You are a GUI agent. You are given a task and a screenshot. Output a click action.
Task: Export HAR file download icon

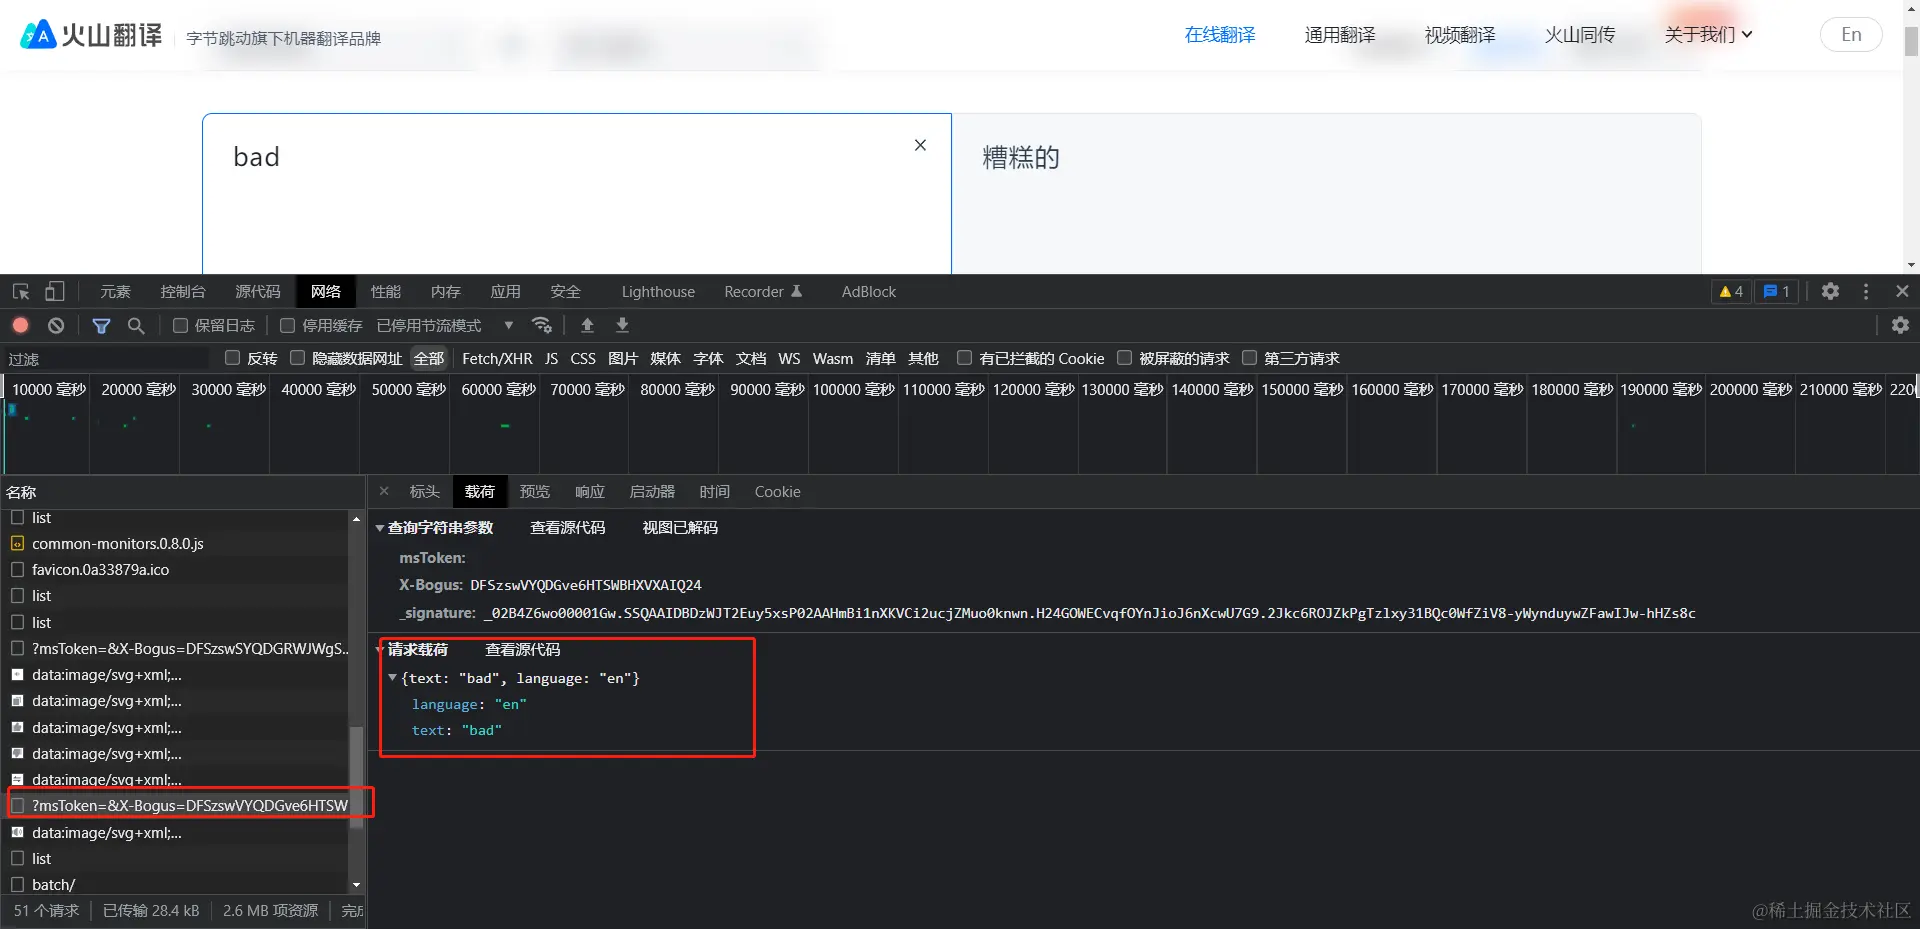(x=622, y=326)
